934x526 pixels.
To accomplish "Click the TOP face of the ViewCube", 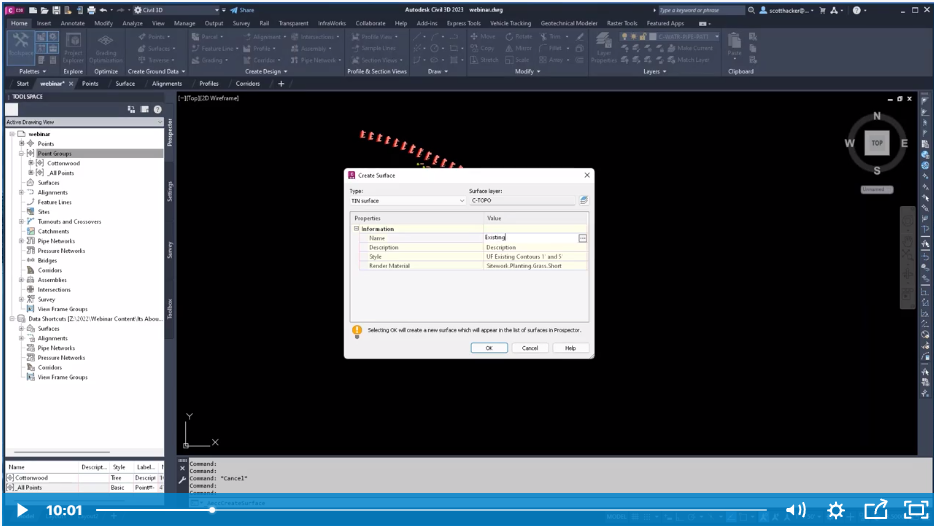I will [877, 143].
